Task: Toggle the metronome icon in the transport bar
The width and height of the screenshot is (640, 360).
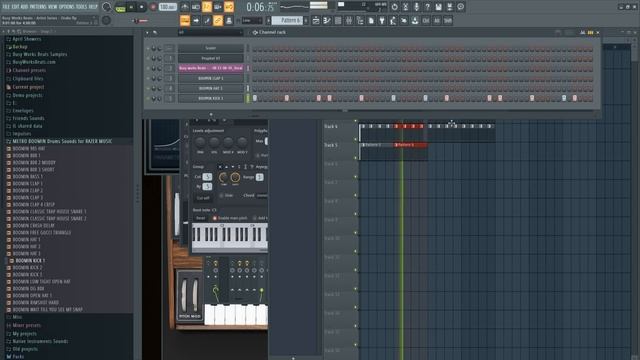Action: click(x=184, y=7)
